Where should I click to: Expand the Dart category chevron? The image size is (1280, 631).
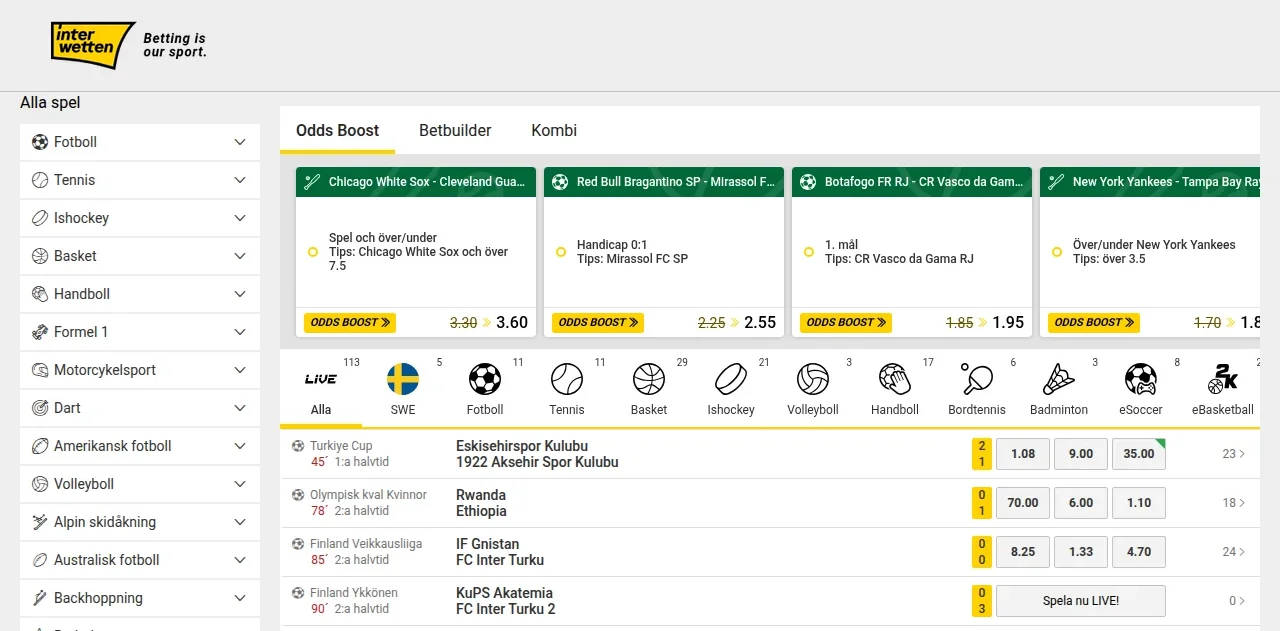coord(240,408)
